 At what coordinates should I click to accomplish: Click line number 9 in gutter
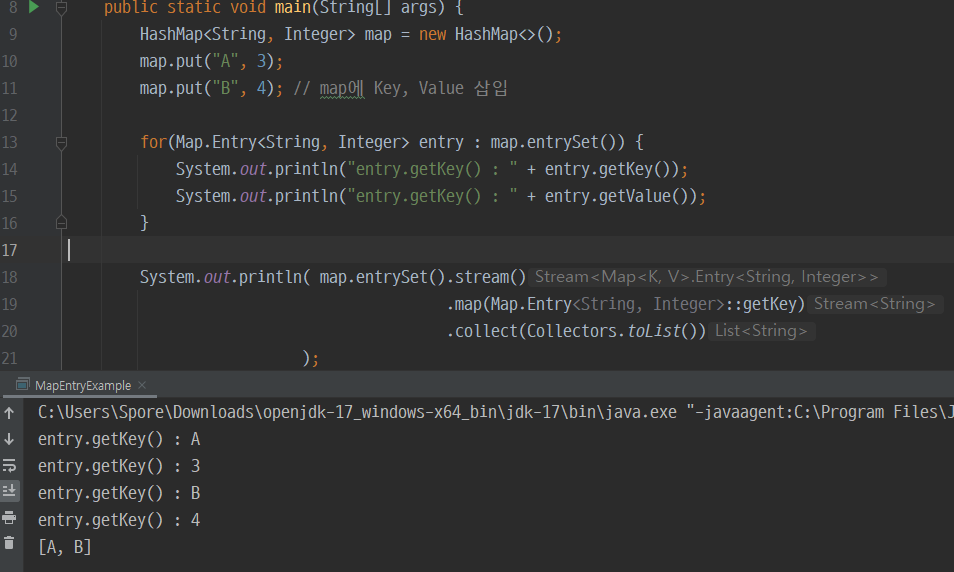coord(13,34)
